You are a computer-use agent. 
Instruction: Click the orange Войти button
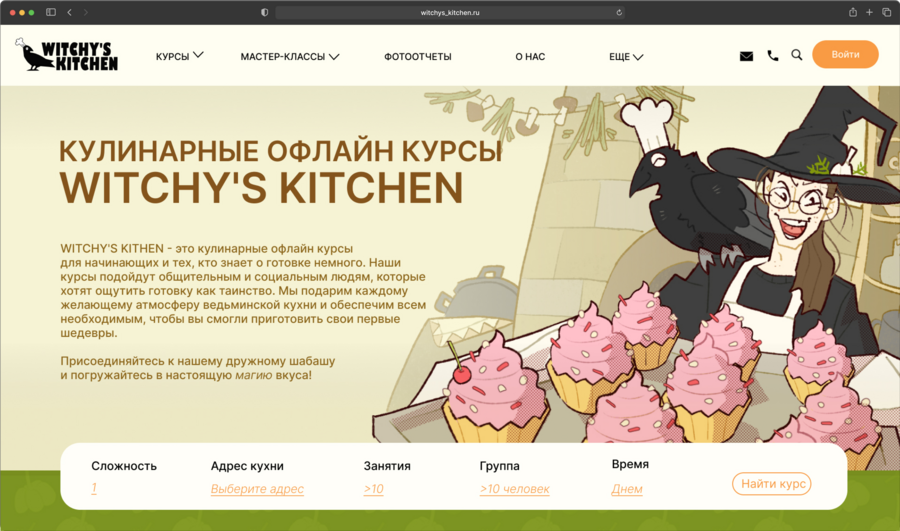845,55
